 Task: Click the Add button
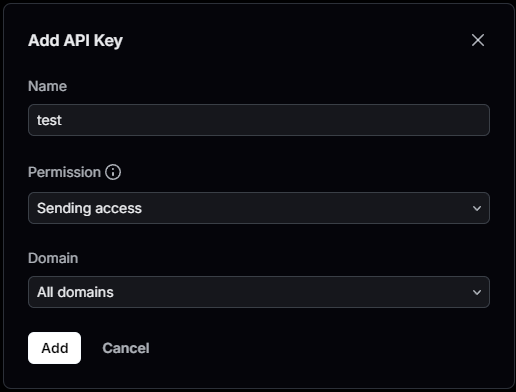(x=54, y=348)
